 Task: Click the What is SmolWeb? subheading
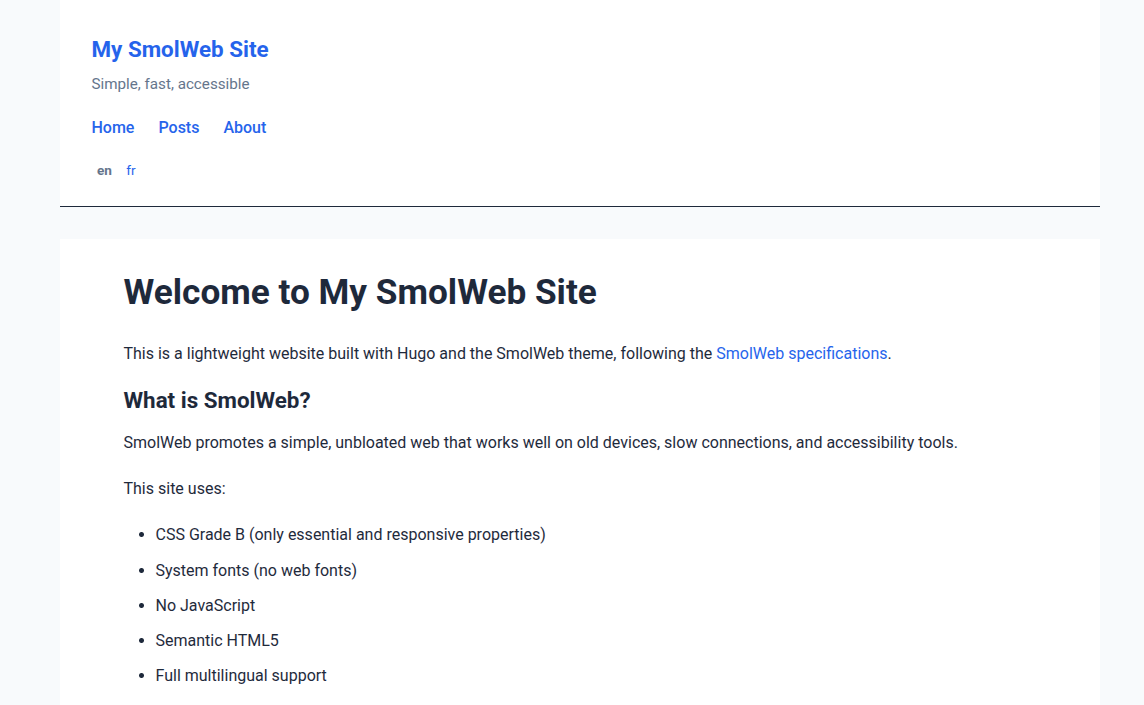point(217,400)
